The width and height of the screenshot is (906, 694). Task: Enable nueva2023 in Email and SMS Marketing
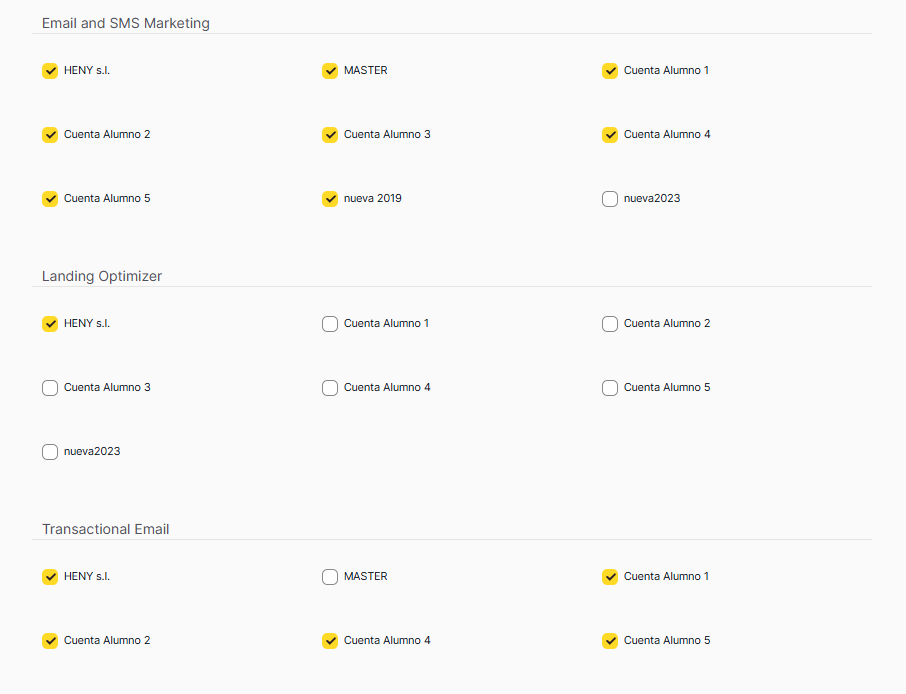(610, 199)
